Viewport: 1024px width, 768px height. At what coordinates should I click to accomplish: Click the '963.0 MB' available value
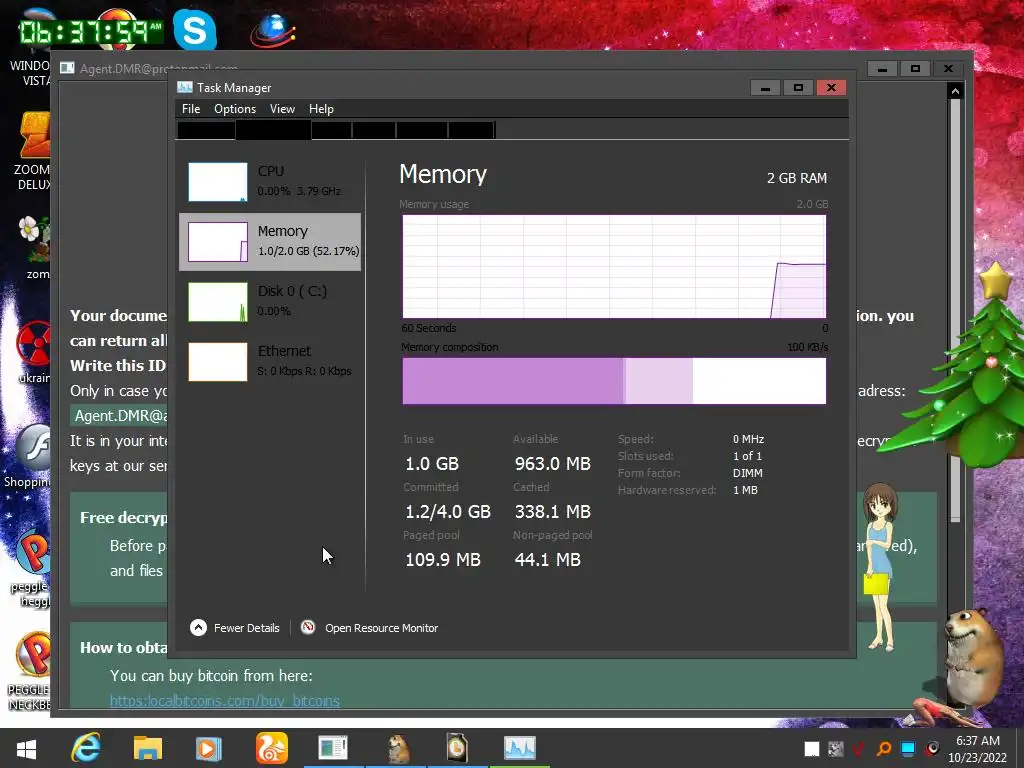click(552, 464)
